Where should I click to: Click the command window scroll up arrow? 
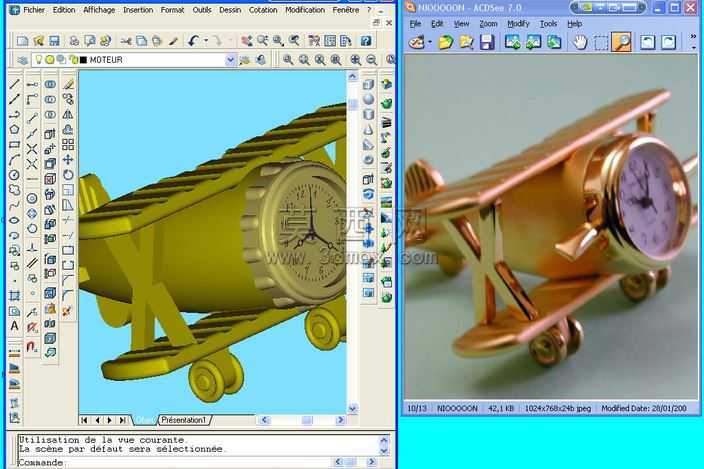tap(384, 439)
